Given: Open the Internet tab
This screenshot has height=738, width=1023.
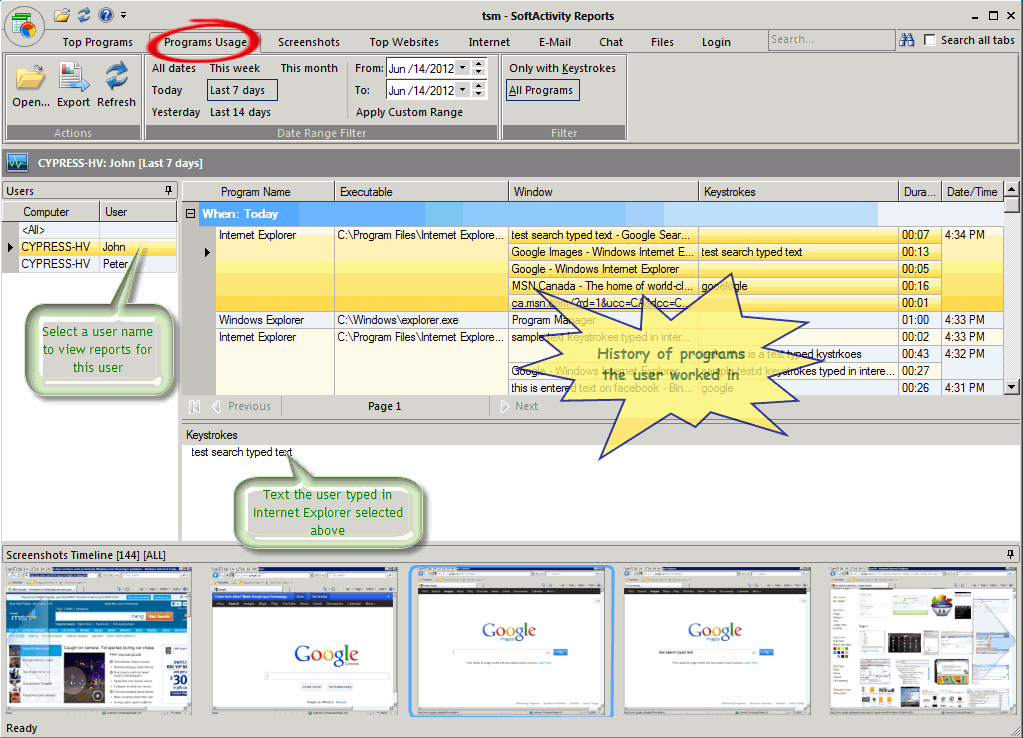Looking at the screenshot, I should click(x=489, y=42).
